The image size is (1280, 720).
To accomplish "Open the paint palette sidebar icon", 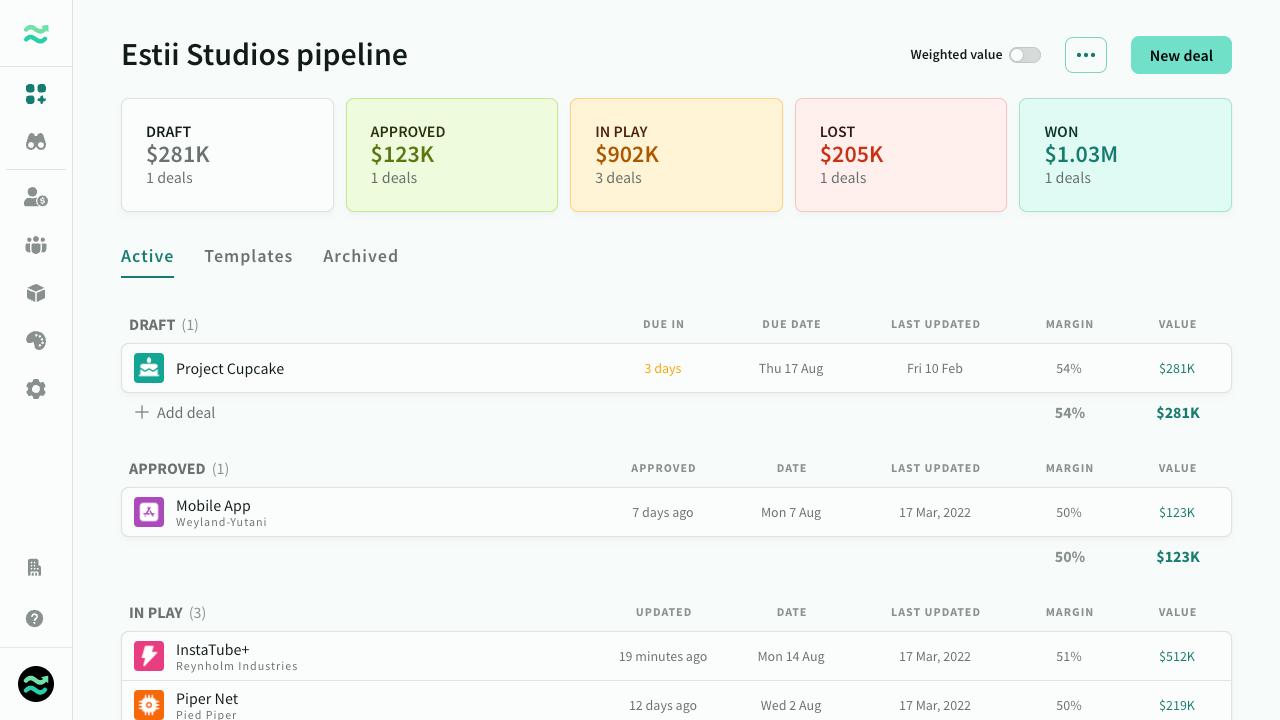I will pyautogui.click(x=36, y=341).
